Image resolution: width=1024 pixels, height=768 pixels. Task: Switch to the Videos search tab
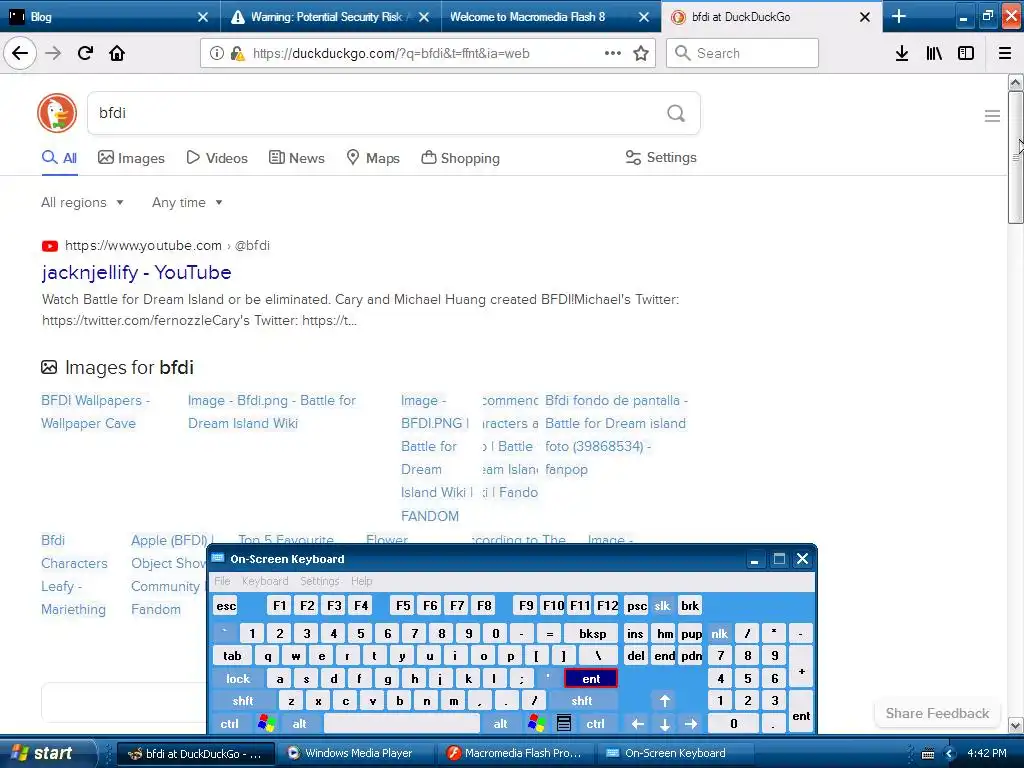pos(217,158)
